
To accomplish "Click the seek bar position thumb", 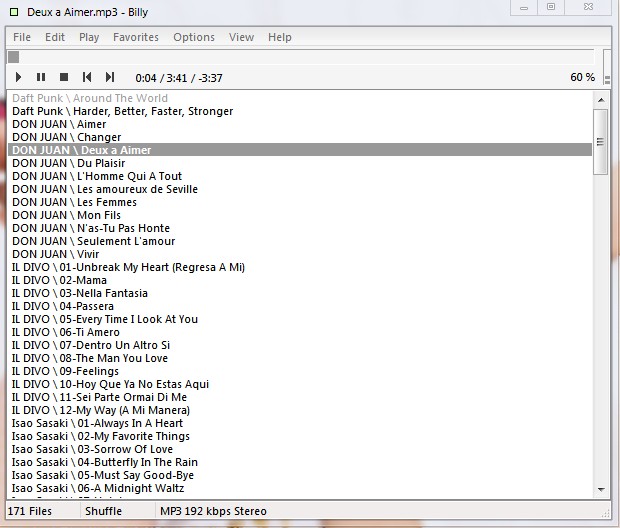I will (13, 57).
